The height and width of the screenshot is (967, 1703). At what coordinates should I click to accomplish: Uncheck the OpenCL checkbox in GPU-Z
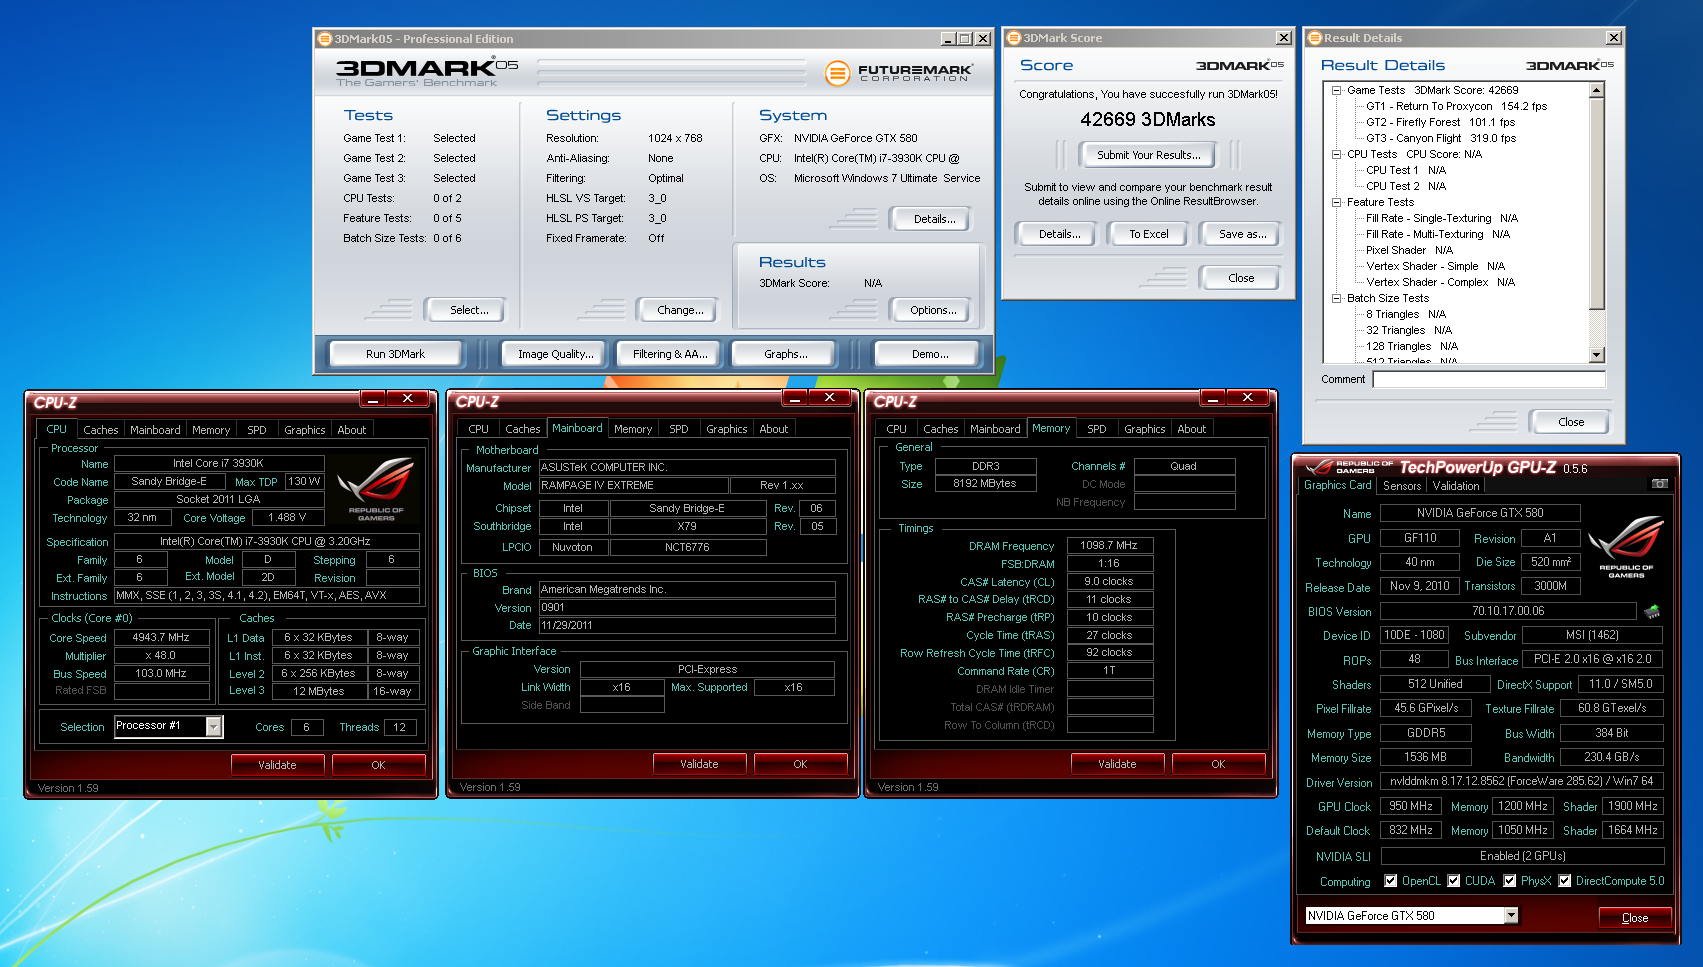coord(1390,881)
